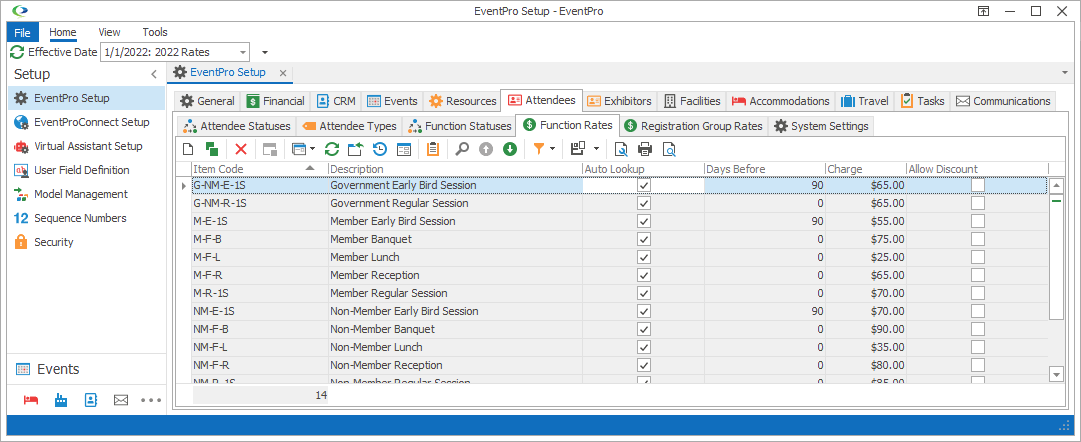Image resolution: width=1081 pixels, height=442 pixels.
Task: Click the folder export arrow icon
Action: pyautogui.click(x=356, y=148)
